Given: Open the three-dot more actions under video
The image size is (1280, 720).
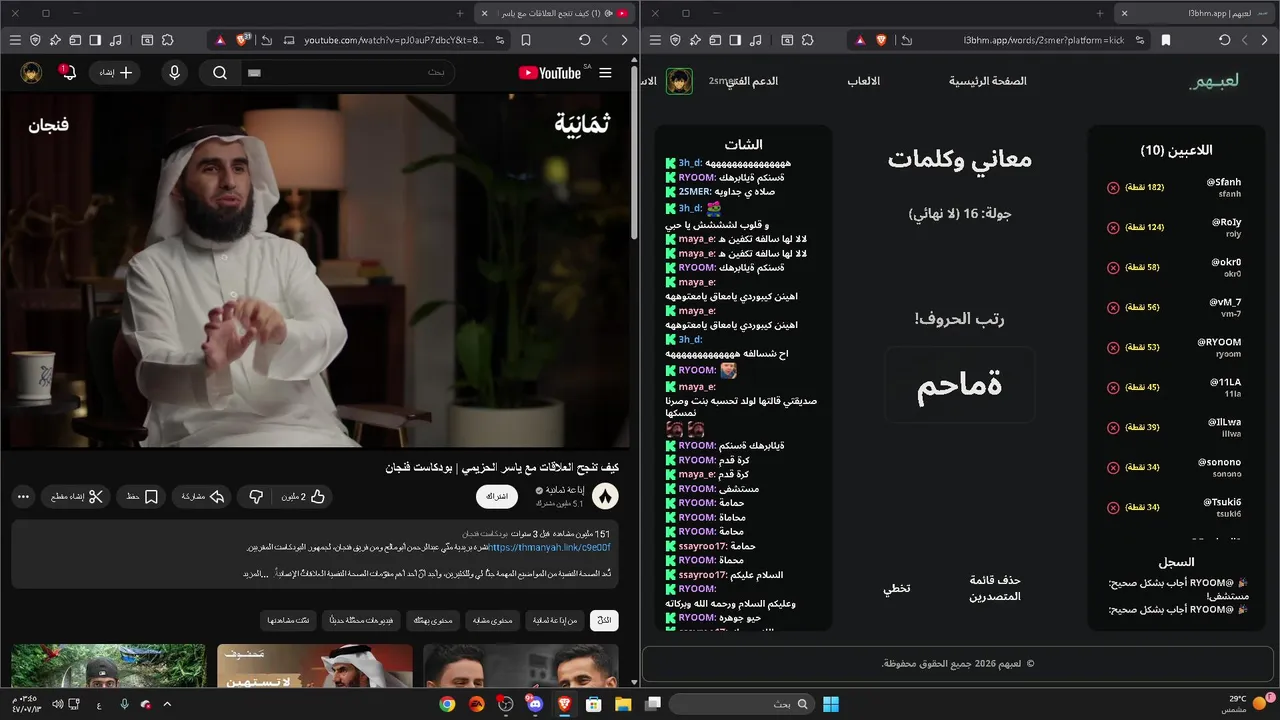Looking at the screenshot, I should [23, 497].
